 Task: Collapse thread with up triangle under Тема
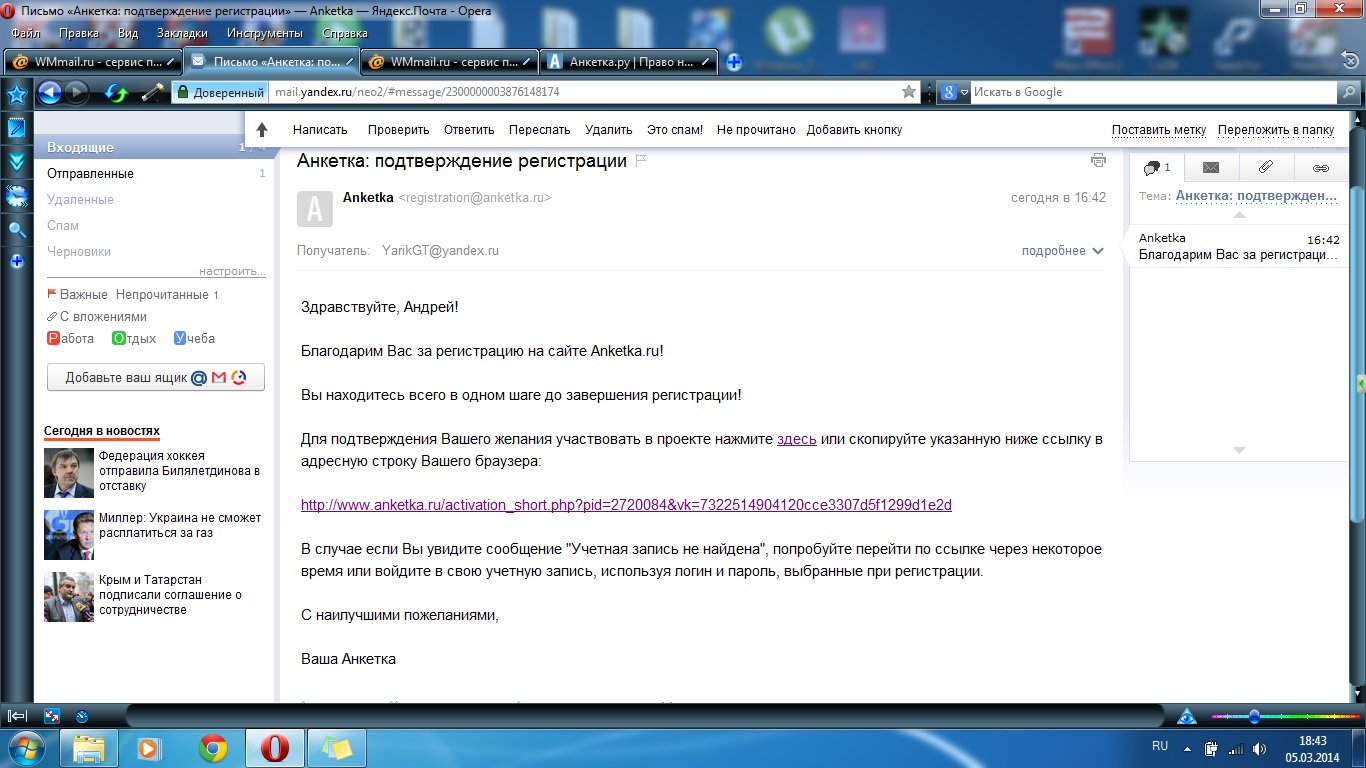(1239, 215)
